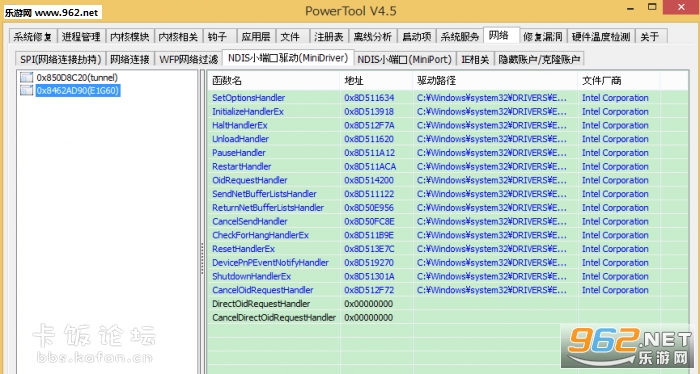Click Intel Corporation in PauseHandler row
Viewport: 700px width, 374px height.
coord(615,153)
